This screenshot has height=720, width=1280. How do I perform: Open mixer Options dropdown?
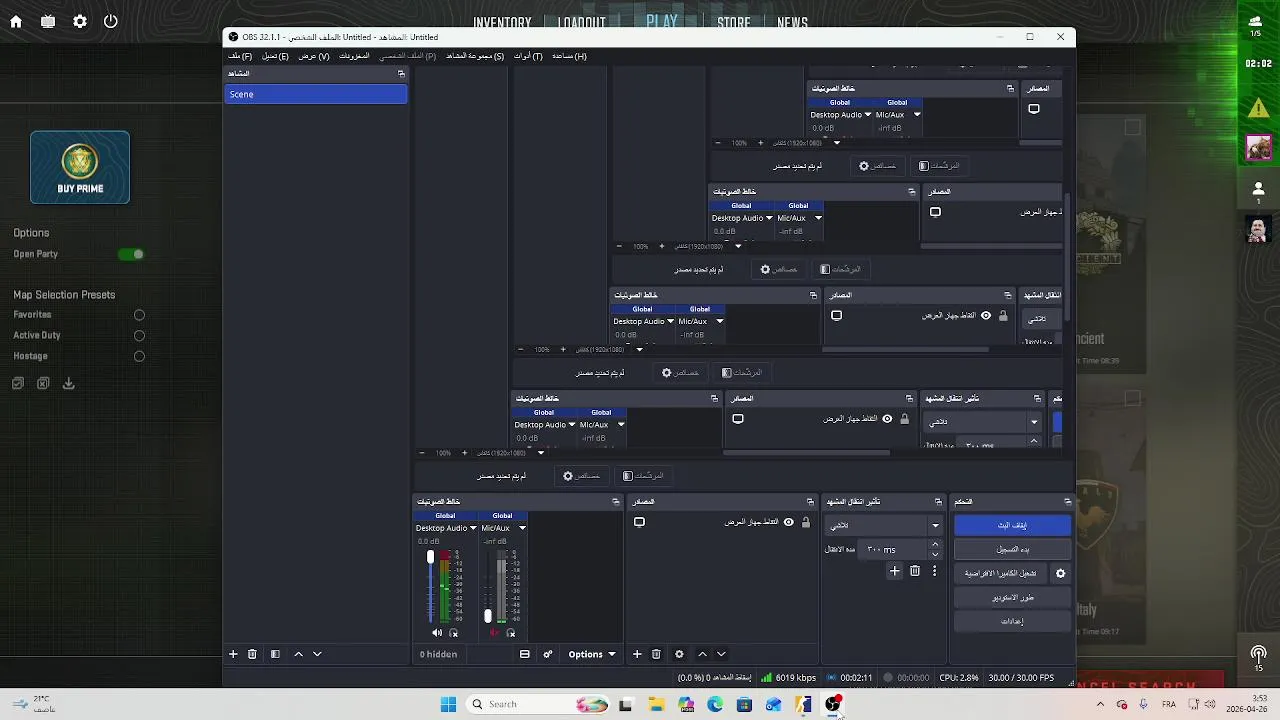click(592, 654)
